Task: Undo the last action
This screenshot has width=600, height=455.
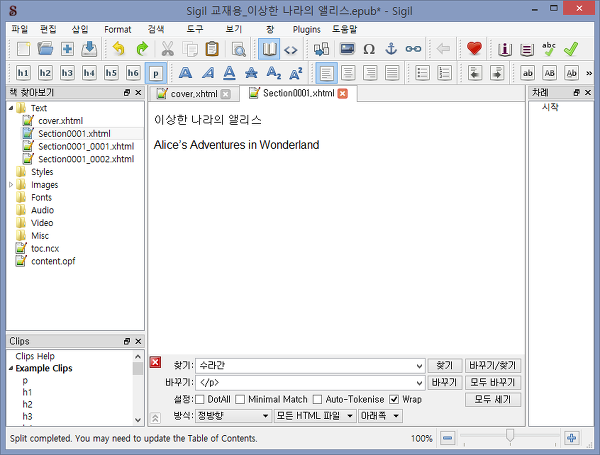Action: click(x=119, y=49)
